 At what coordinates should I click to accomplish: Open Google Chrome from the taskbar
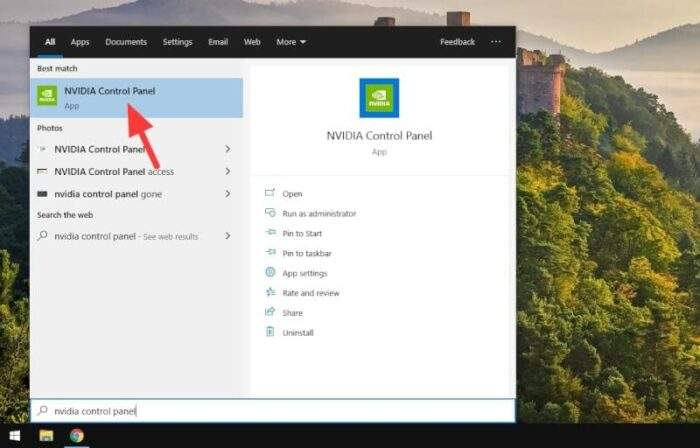click(x=77, y=436)
